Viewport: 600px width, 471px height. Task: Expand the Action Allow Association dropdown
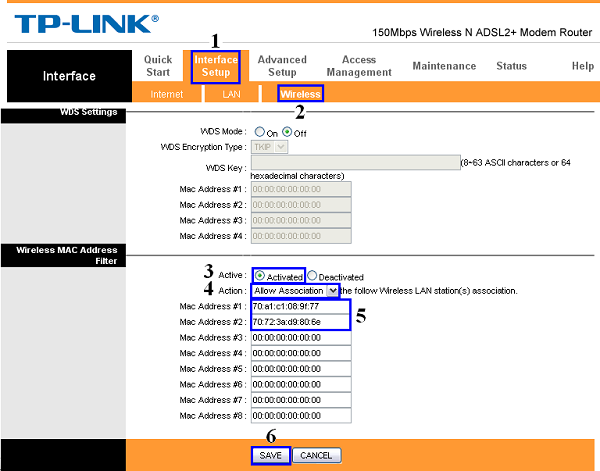[x=332, y=290]
